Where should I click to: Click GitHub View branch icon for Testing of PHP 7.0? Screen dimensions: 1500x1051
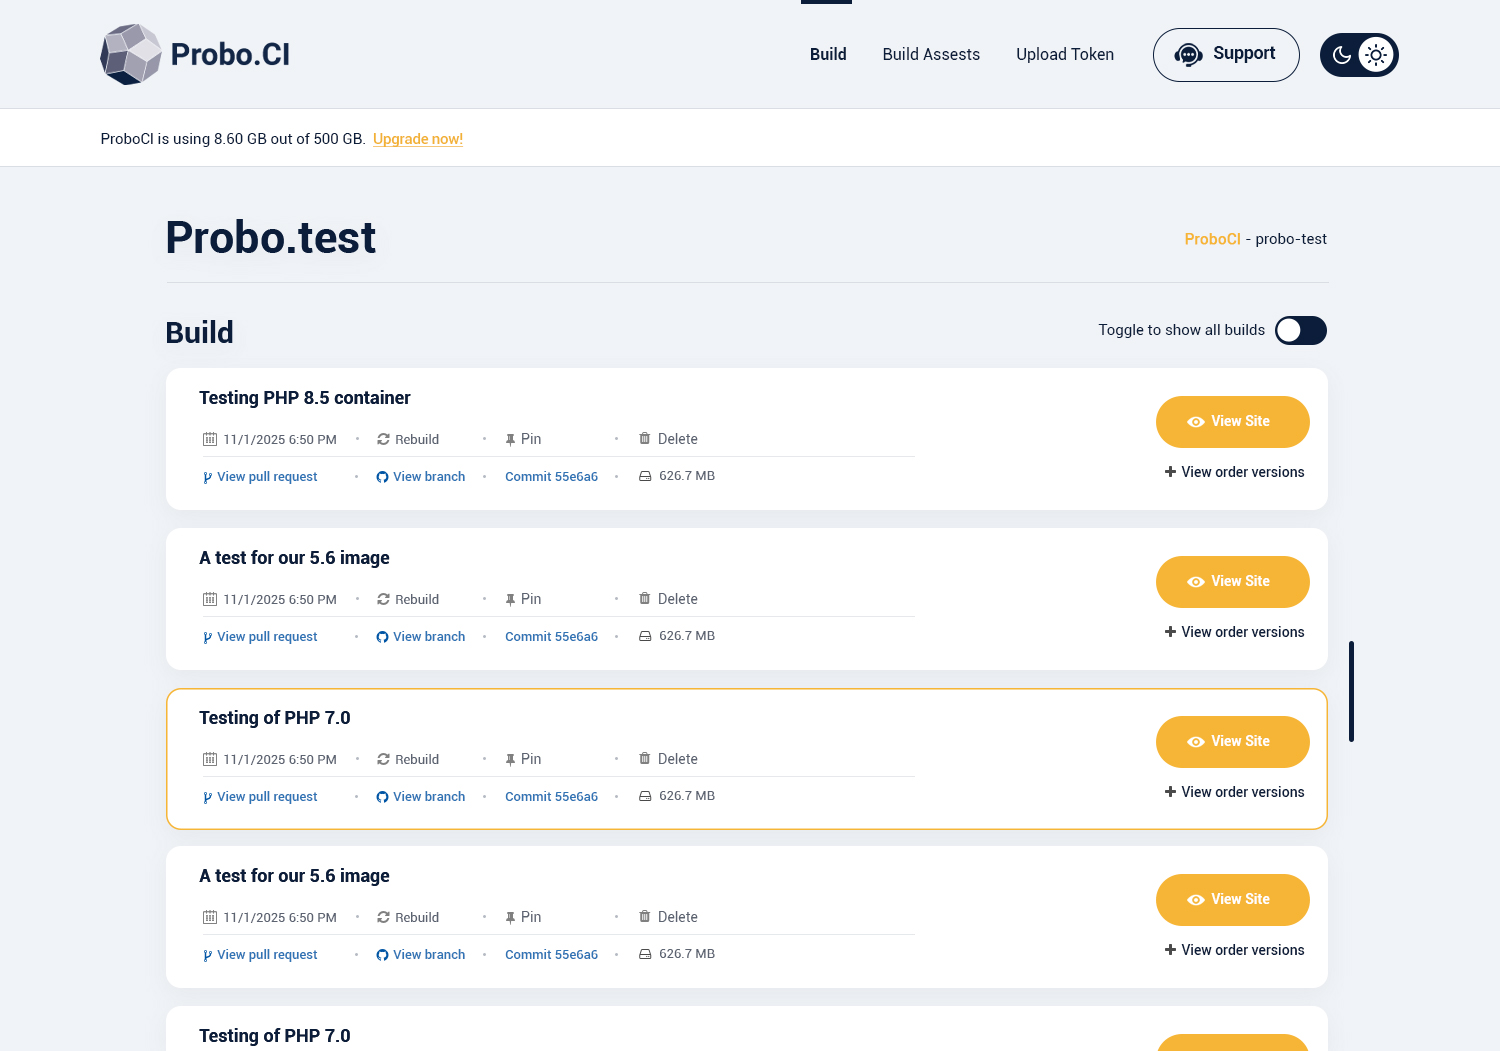(382, 797)
